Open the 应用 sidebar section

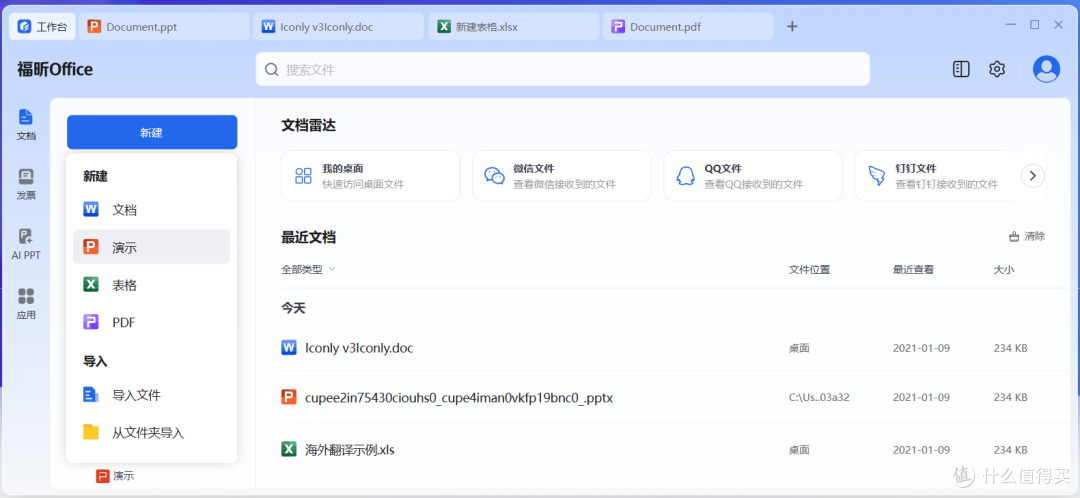coord(26,304)
